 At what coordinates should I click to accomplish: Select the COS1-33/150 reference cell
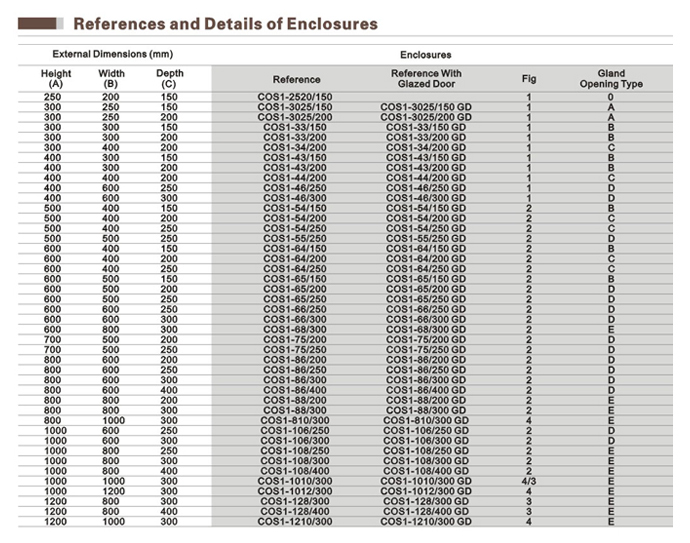tap(296, 126)
